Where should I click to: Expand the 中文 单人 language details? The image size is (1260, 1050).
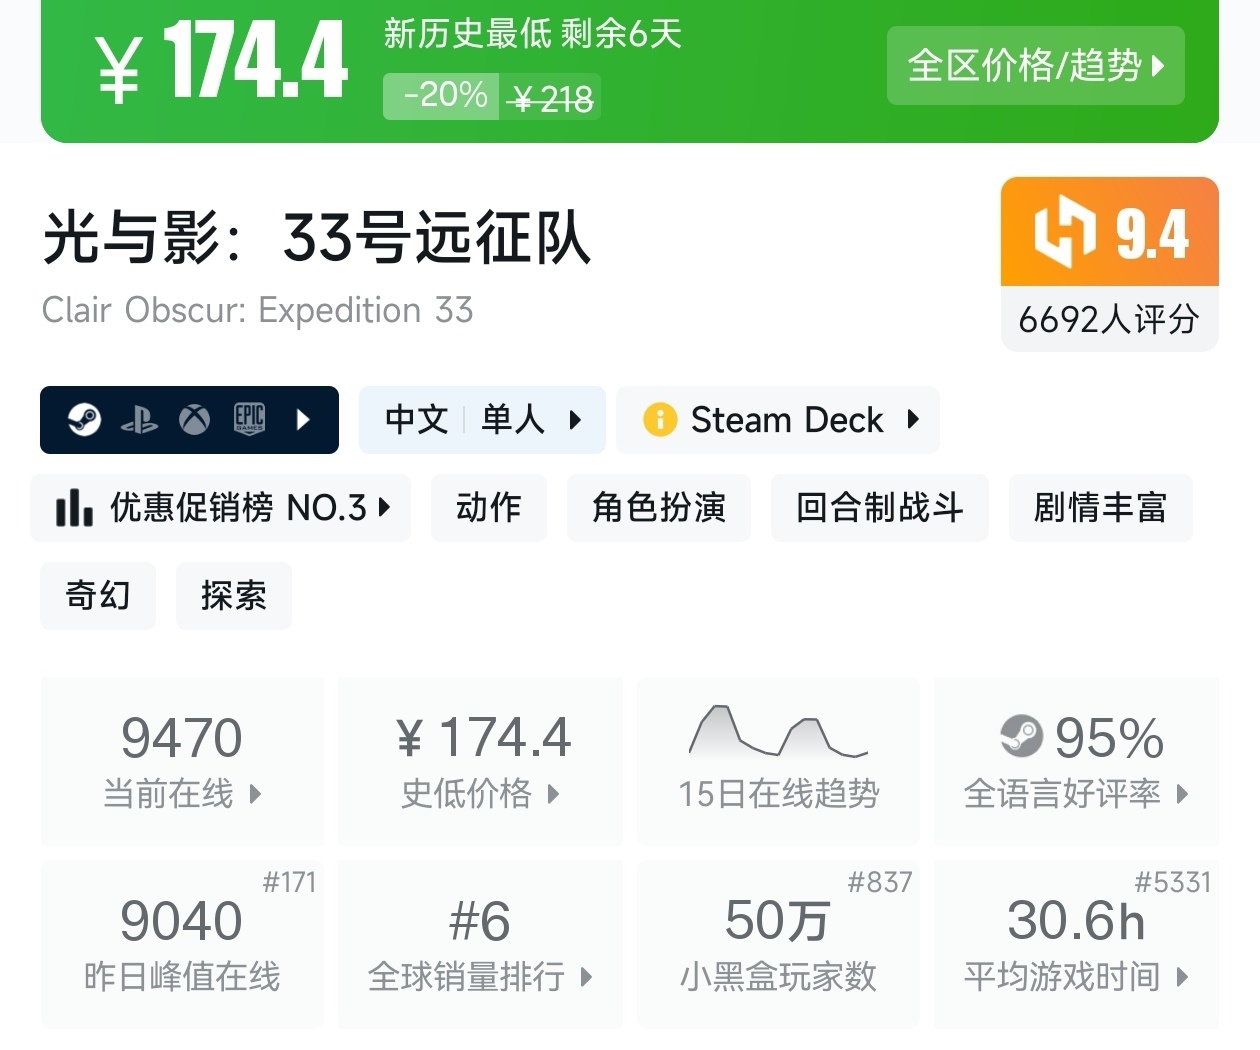tap(482, 420)
